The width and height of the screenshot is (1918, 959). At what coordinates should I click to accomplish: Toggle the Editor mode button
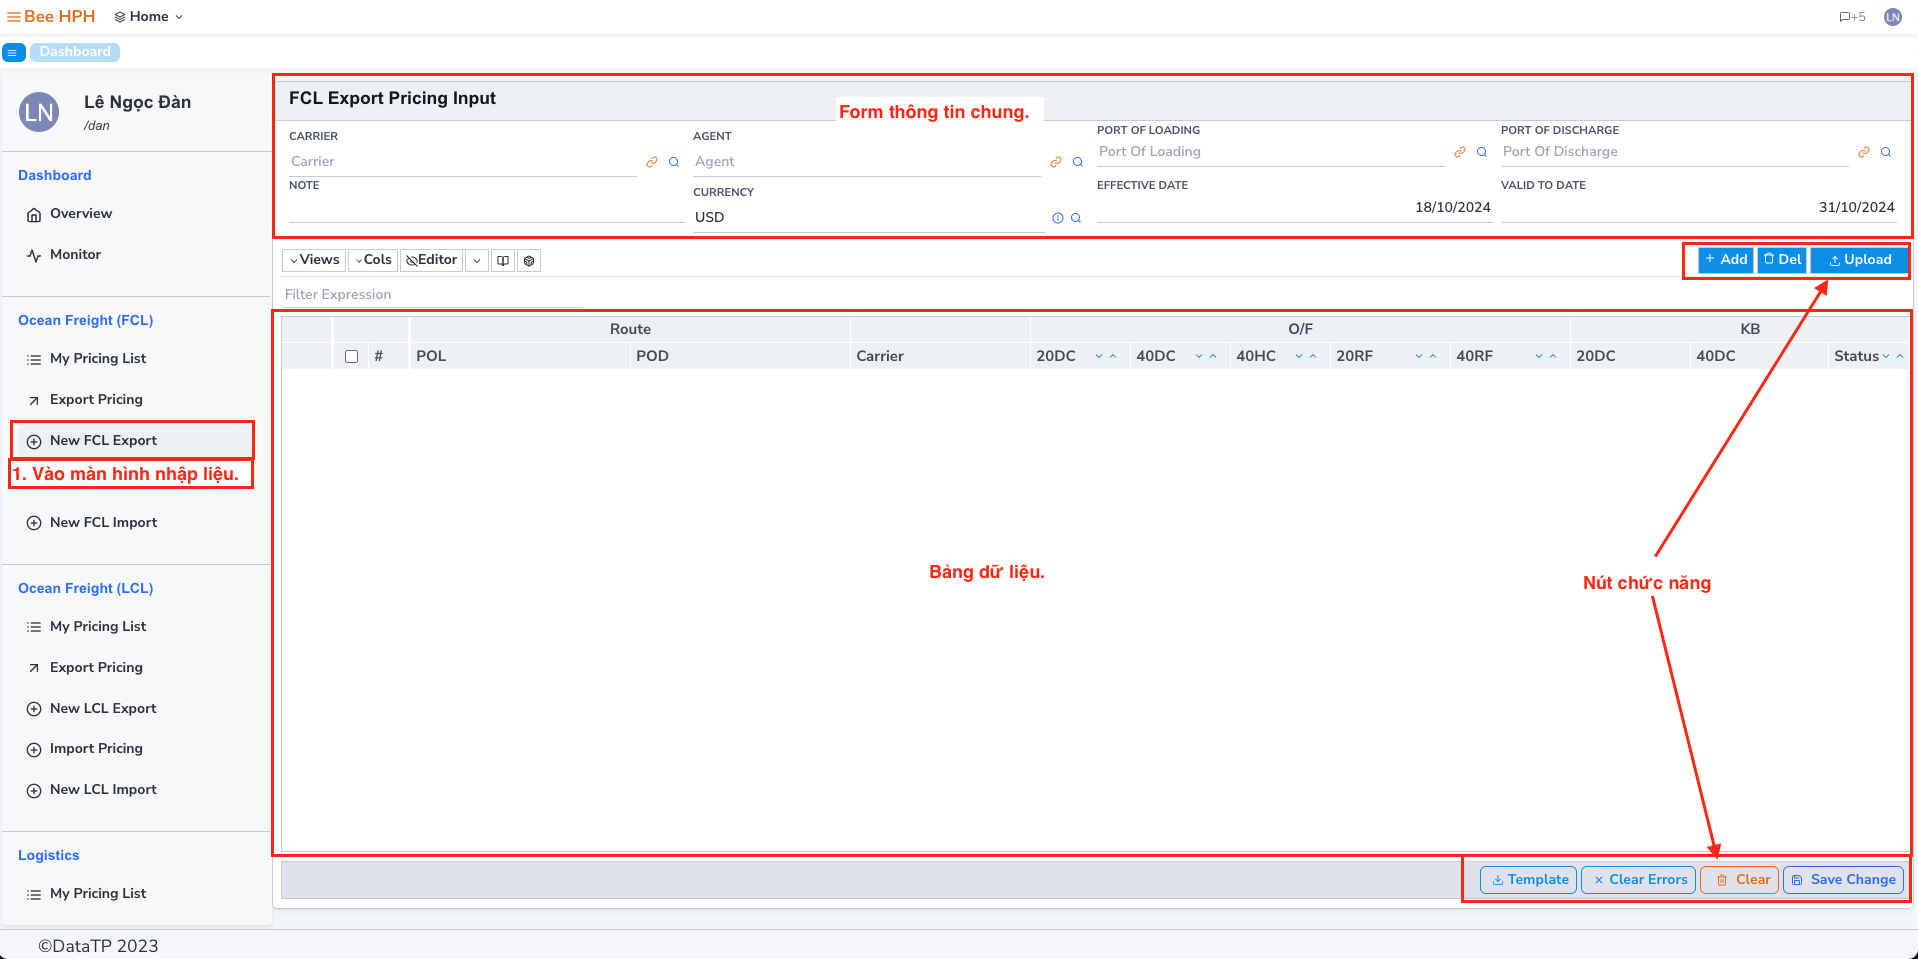[x=431, y=259]
